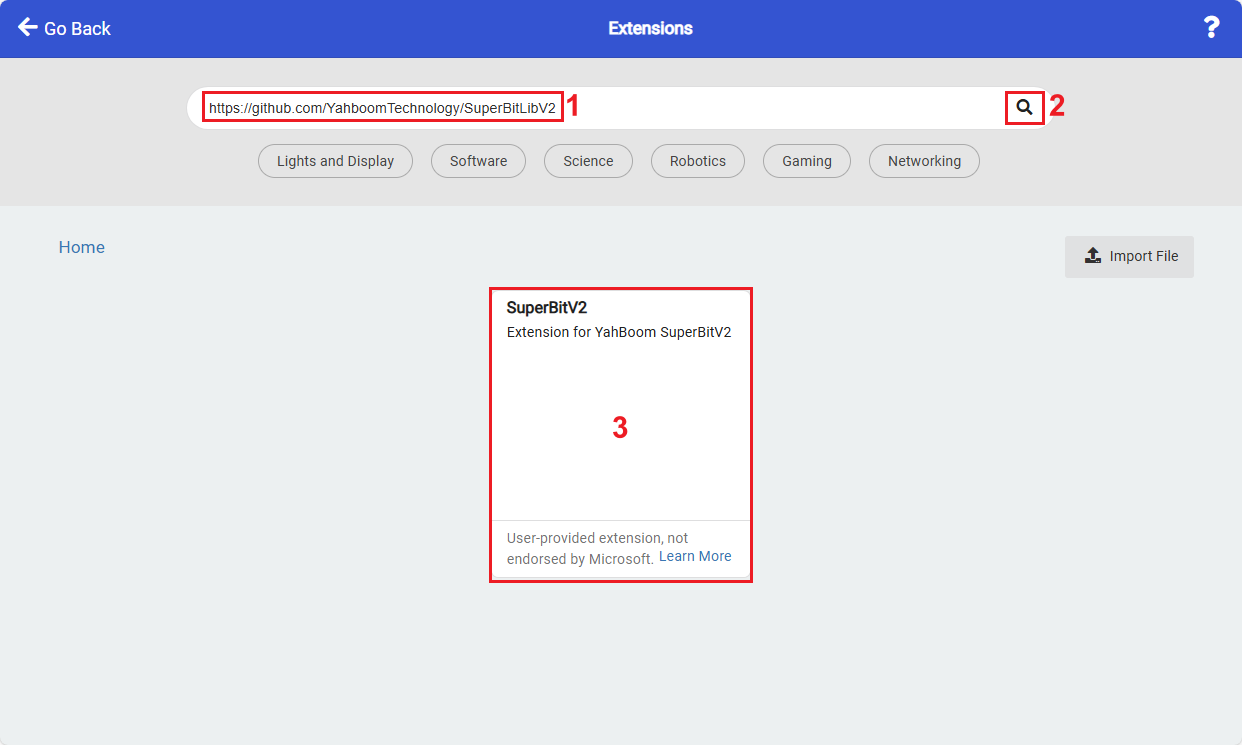Go to the Home breadcrumb link
The height and width of the screenshot is (745, 1242).
click(82, 247)
